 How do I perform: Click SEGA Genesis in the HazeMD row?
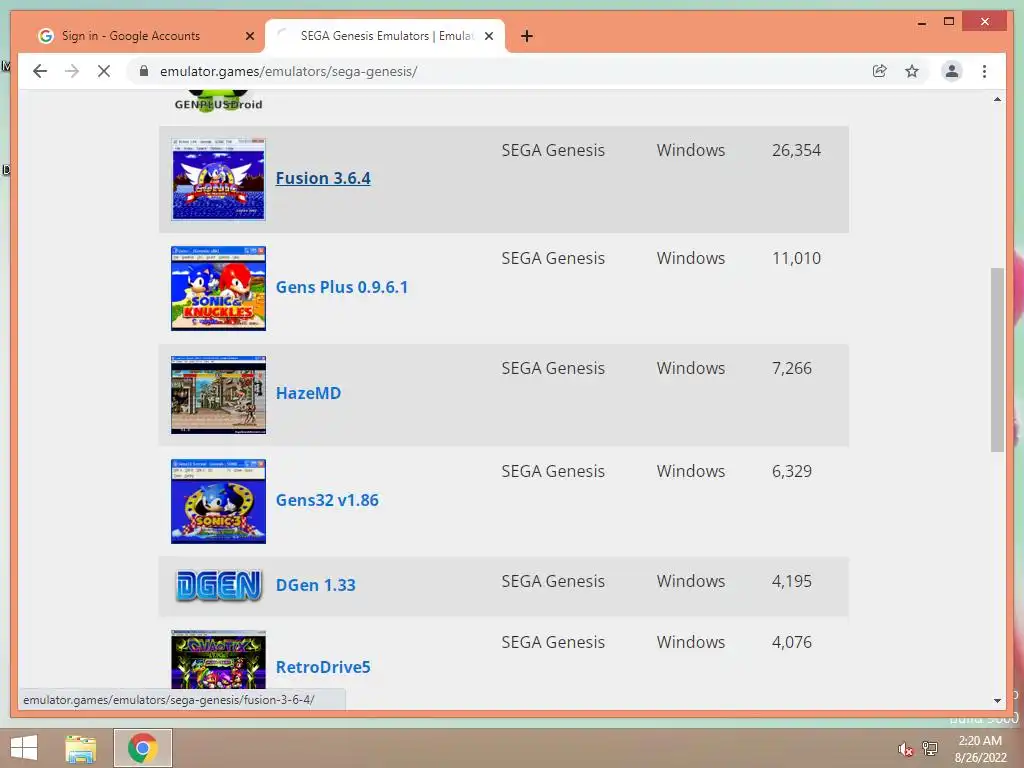pos(553,368)
